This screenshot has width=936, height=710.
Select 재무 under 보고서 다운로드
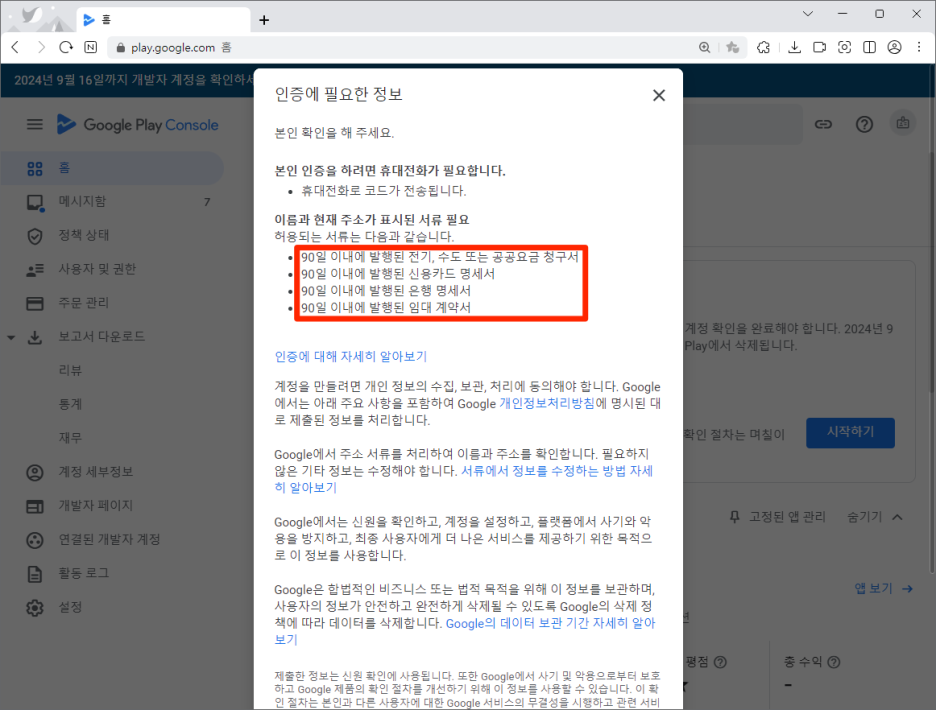click(70, 438)
